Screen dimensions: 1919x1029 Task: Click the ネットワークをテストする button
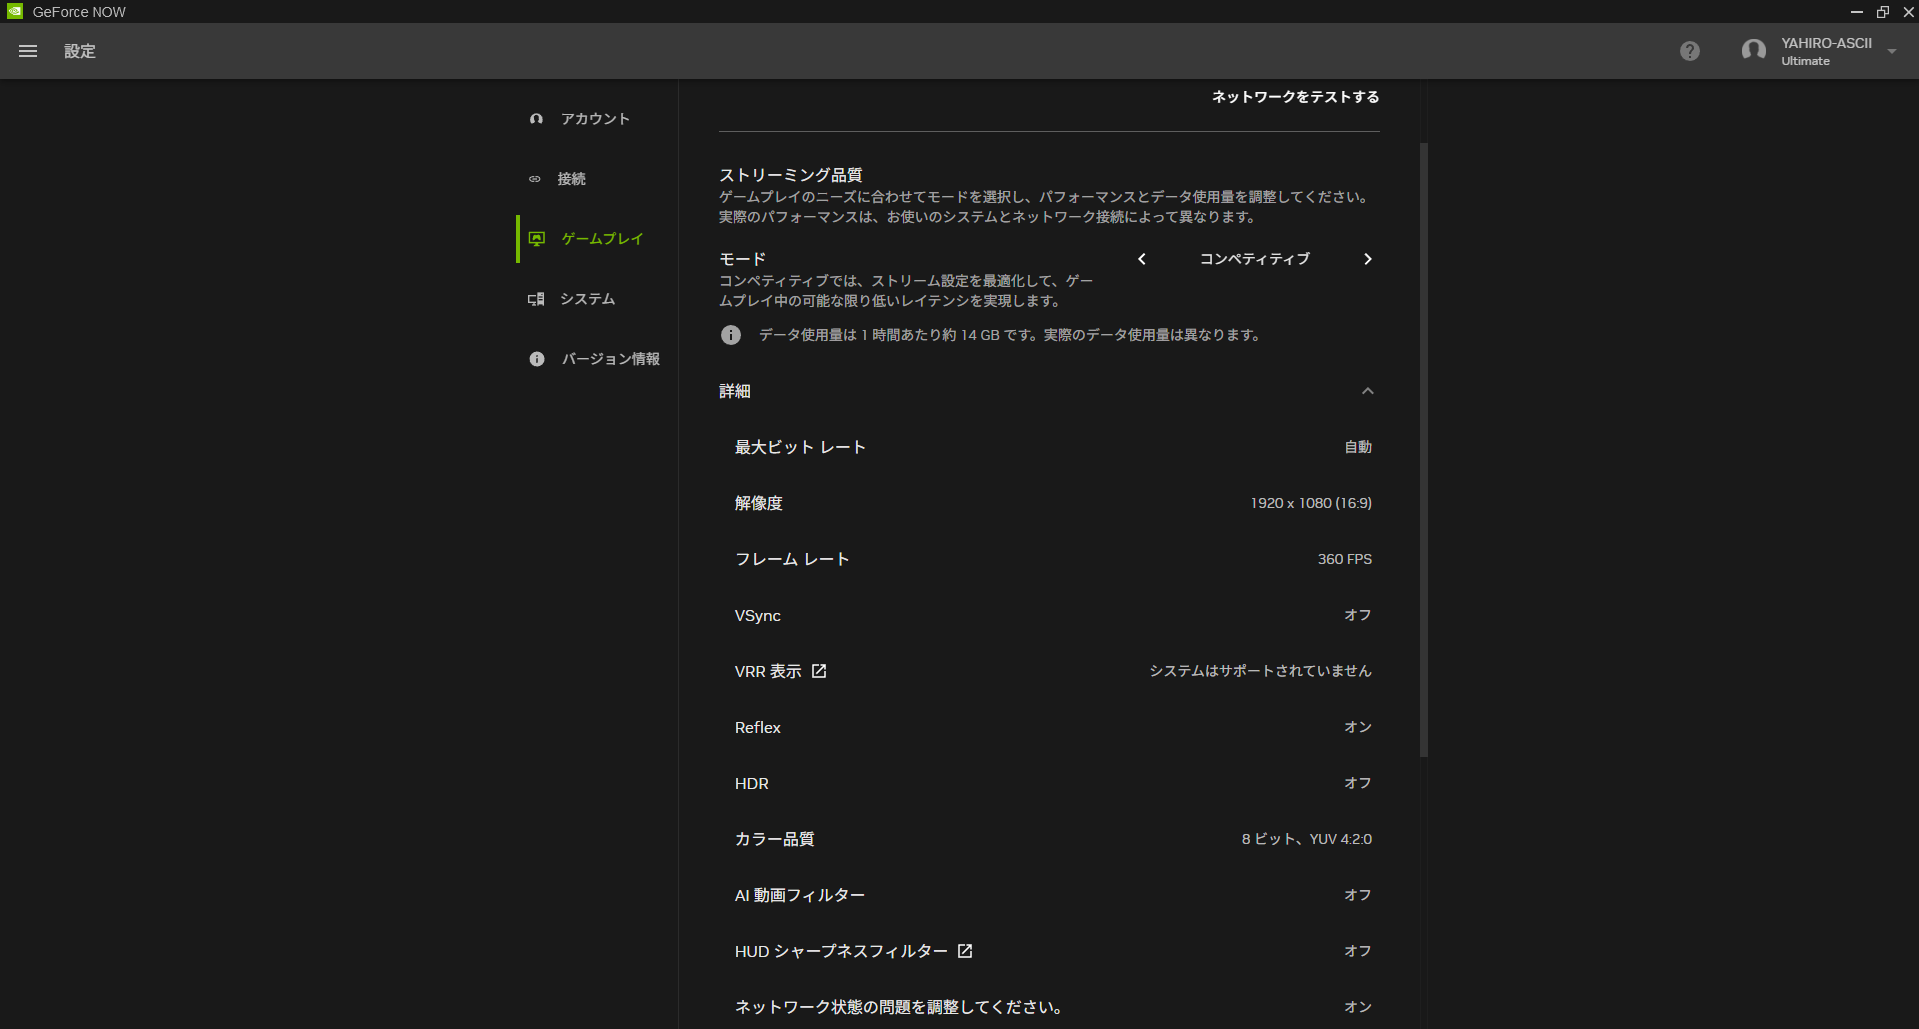pyautogui.click(x=1296, y=97)
